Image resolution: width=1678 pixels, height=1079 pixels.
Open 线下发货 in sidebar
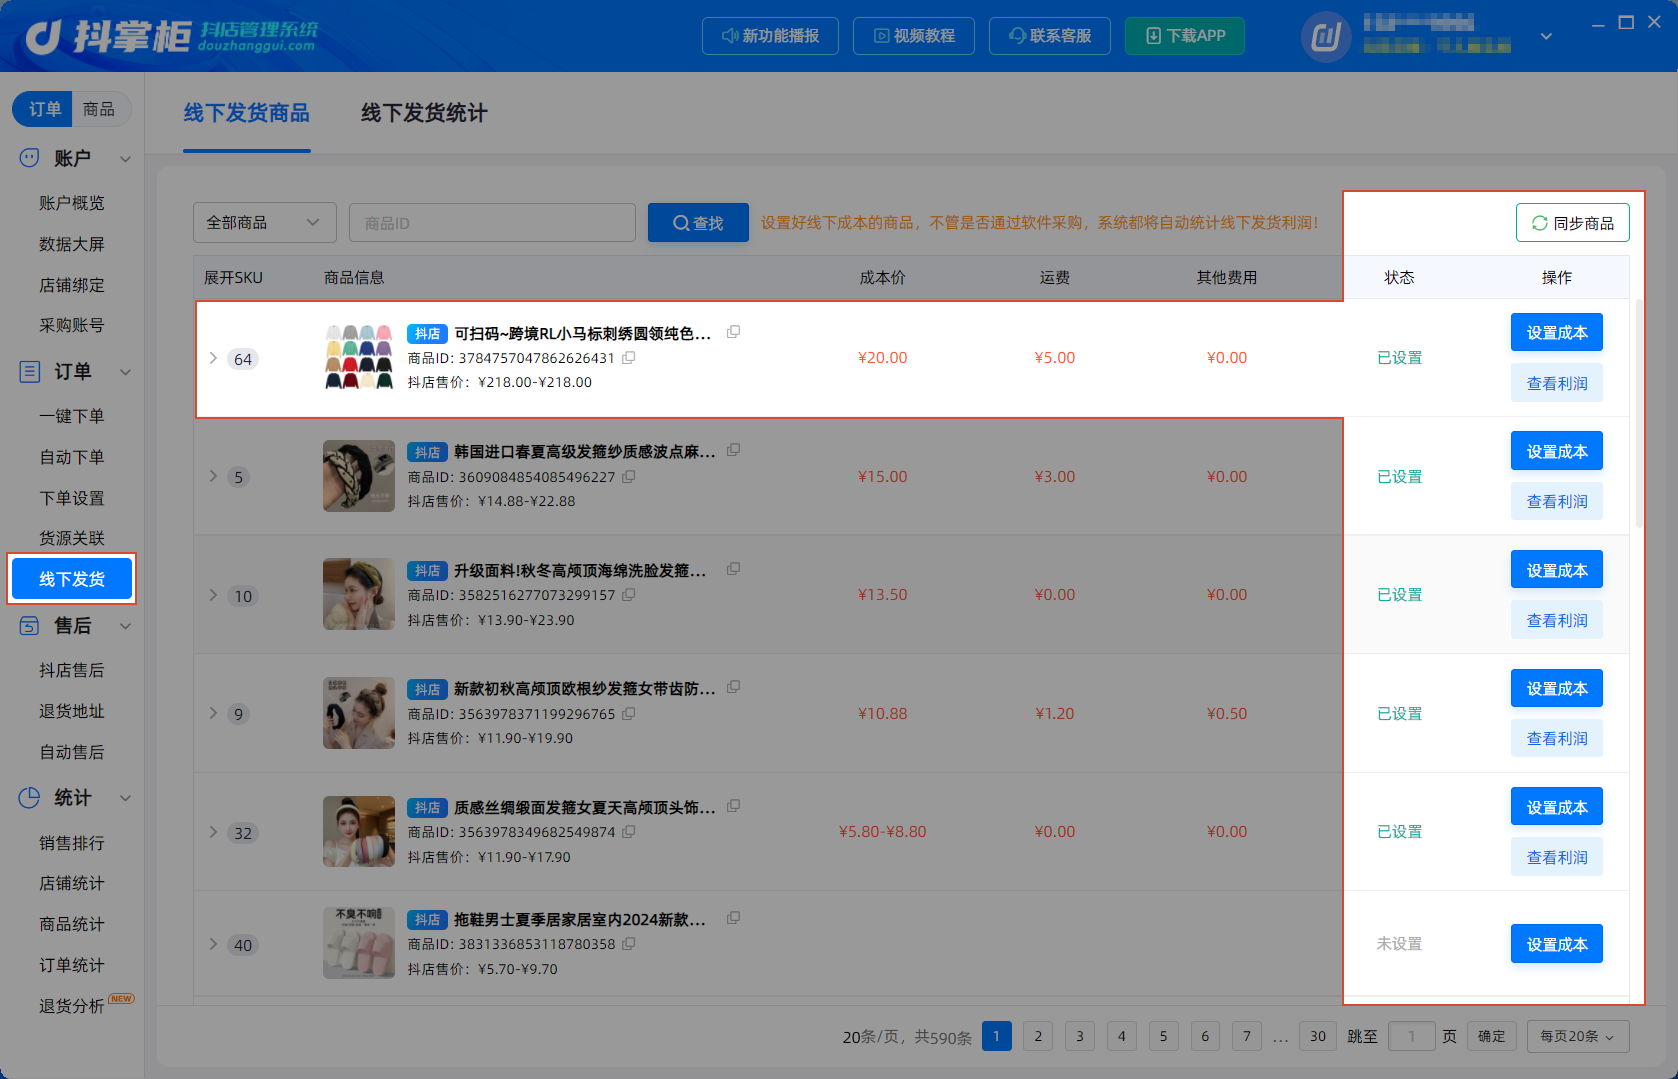[x=72, y=579]
